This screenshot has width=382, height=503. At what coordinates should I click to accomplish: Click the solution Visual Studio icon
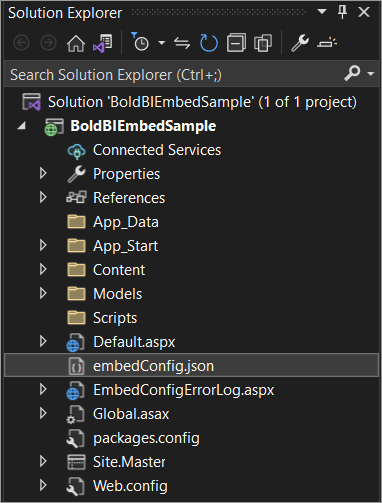(x=31, y=102)
